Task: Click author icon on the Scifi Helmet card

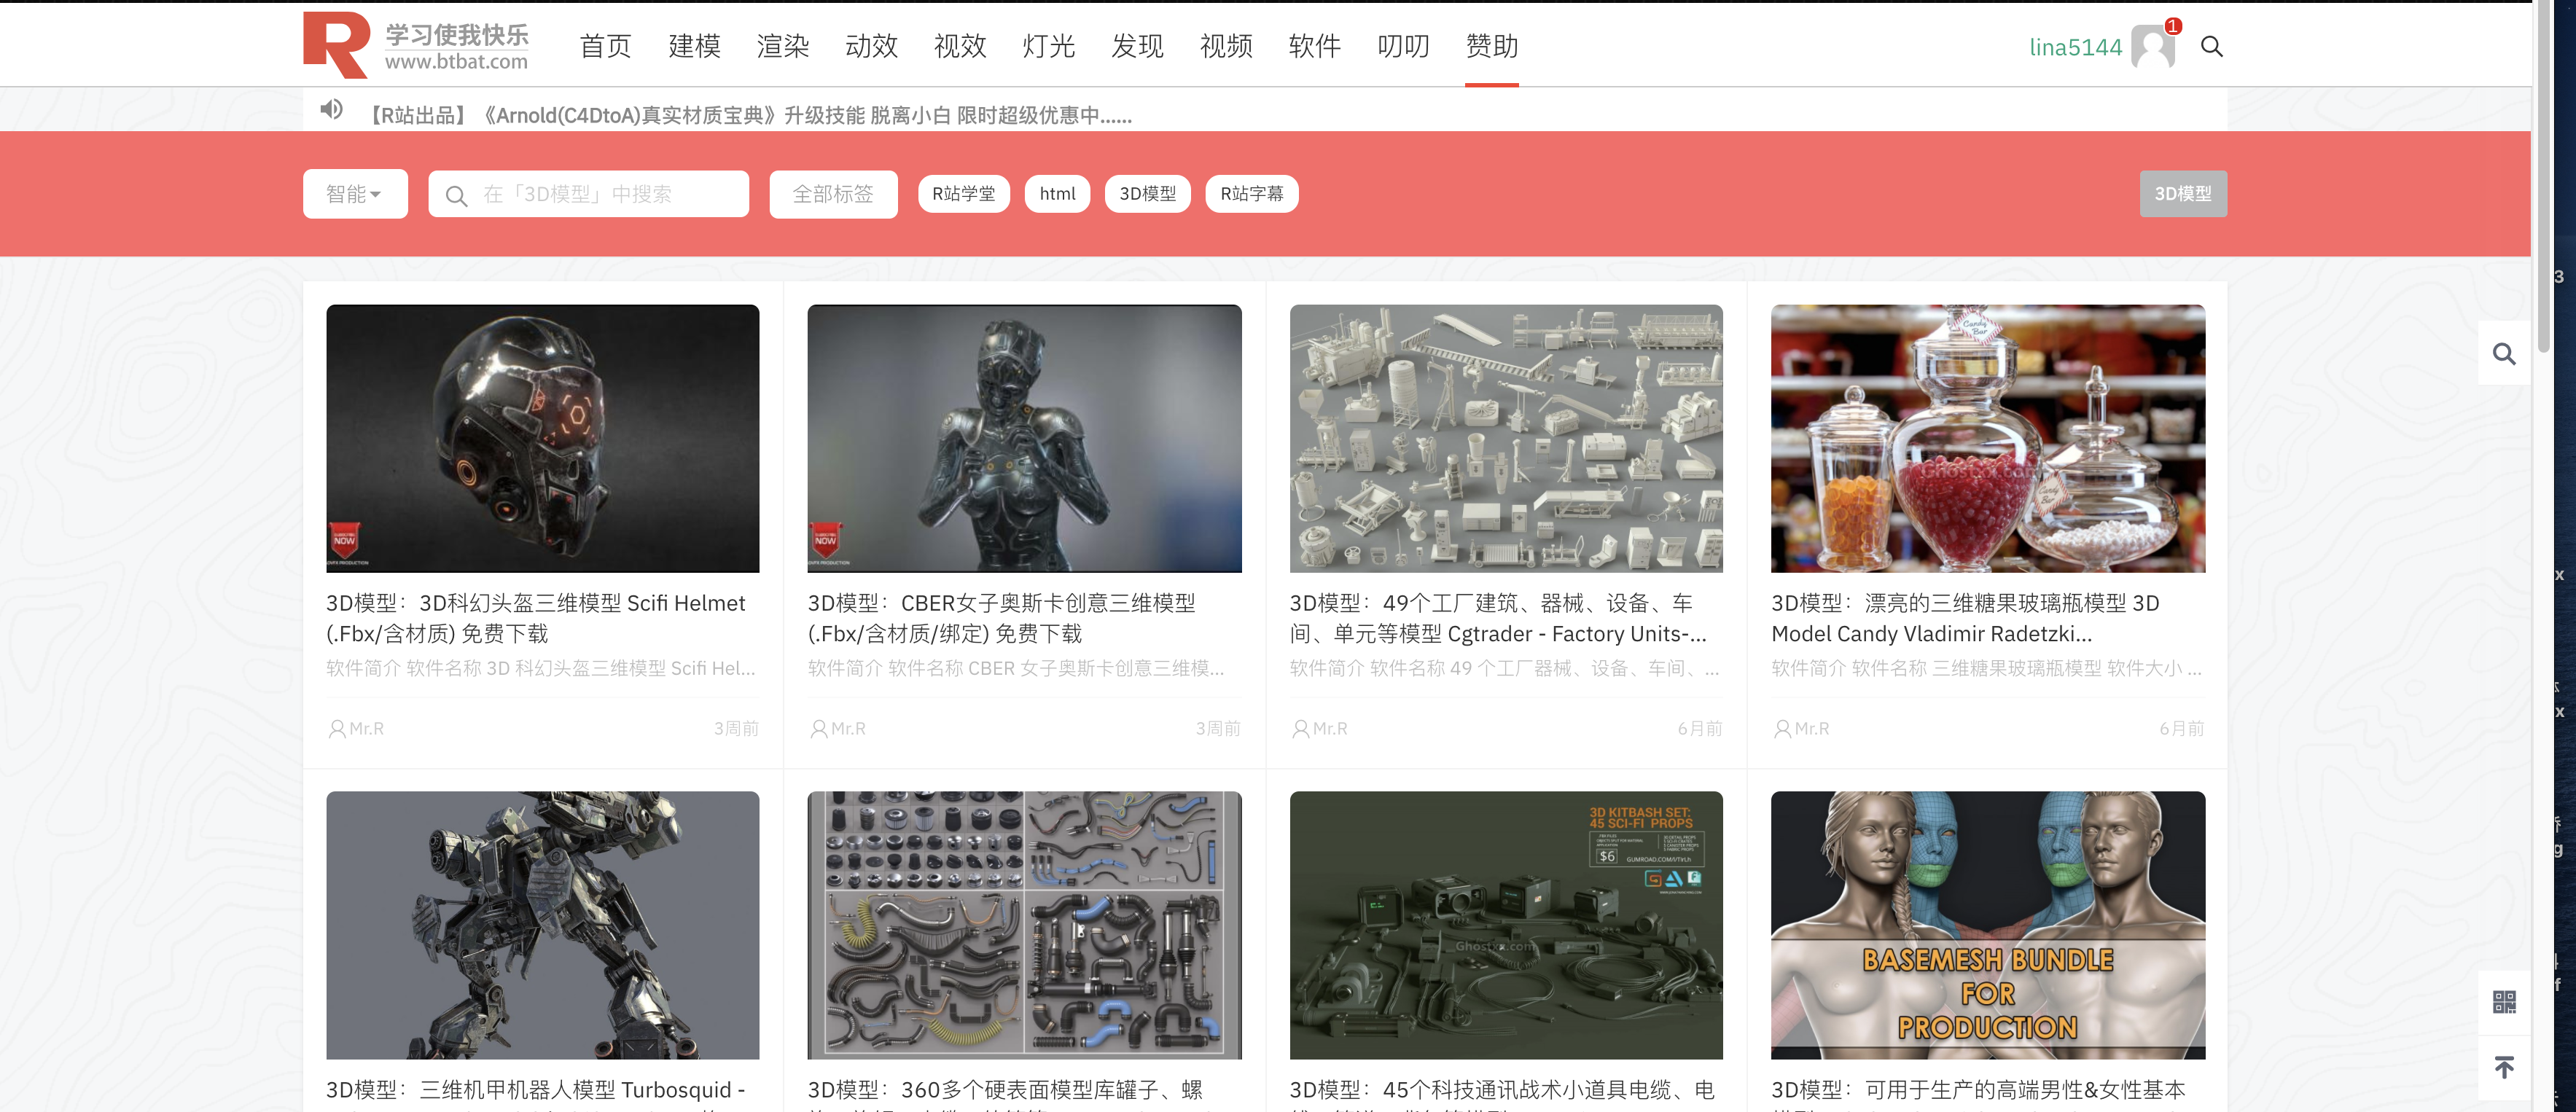Action: click(x=337, y=729)
